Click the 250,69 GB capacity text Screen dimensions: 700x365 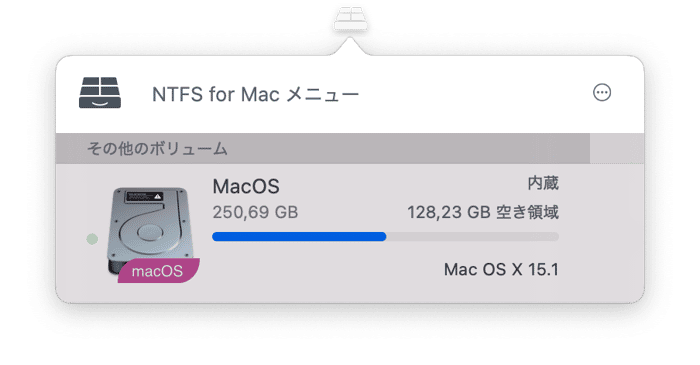pyautogui.click(x=255, y=212)
